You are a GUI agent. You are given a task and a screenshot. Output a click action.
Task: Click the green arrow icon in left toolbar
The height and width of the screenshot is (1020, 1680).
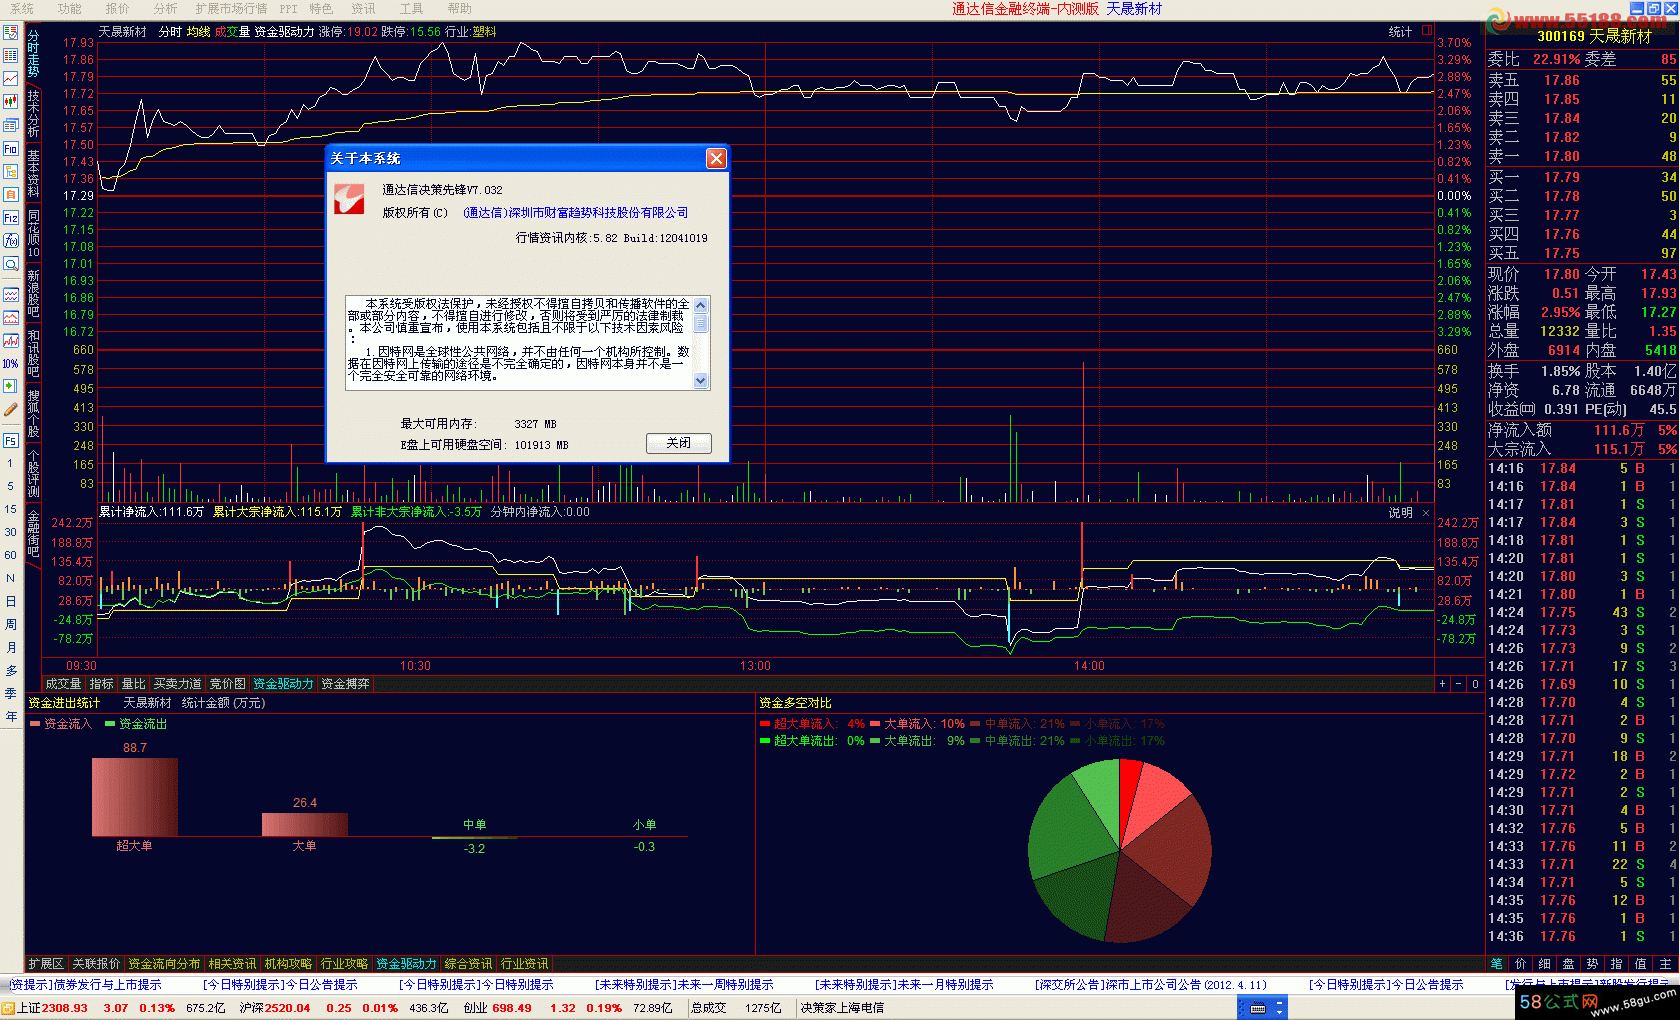coord(11,386)
